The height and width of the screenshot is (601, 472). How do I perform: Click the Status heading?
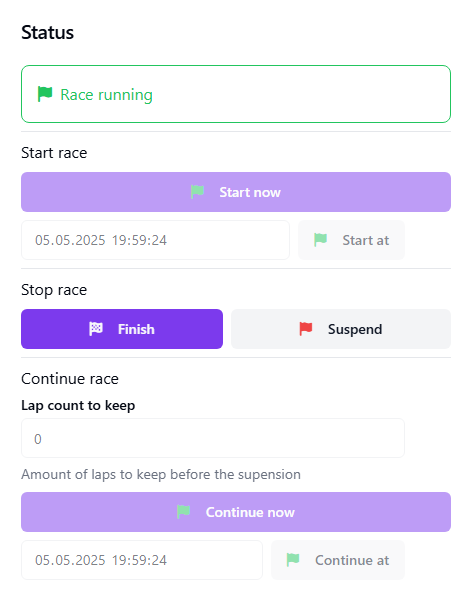[x=48, y=32]
